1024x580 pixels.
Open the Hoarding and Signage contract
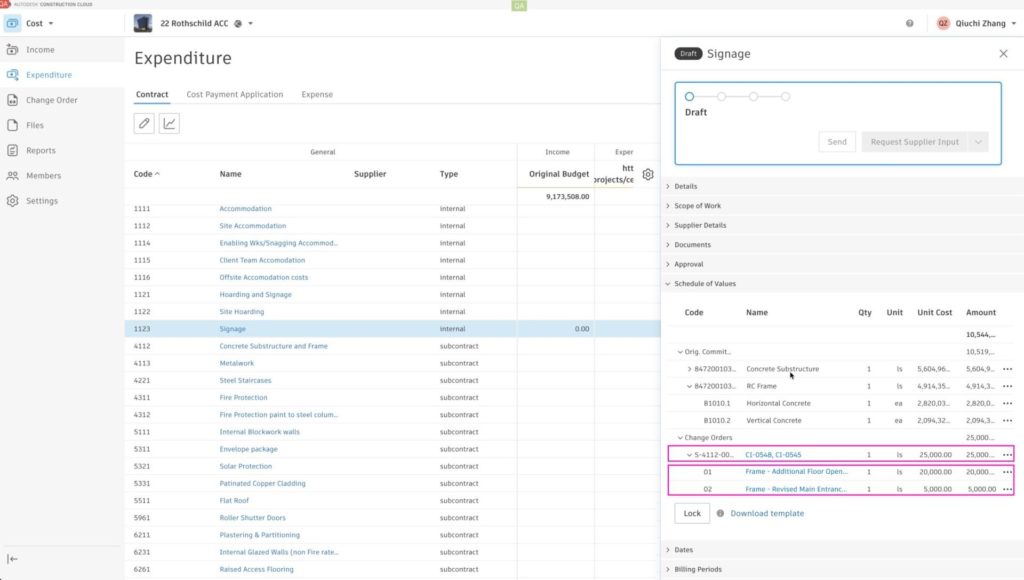(255, 295)
